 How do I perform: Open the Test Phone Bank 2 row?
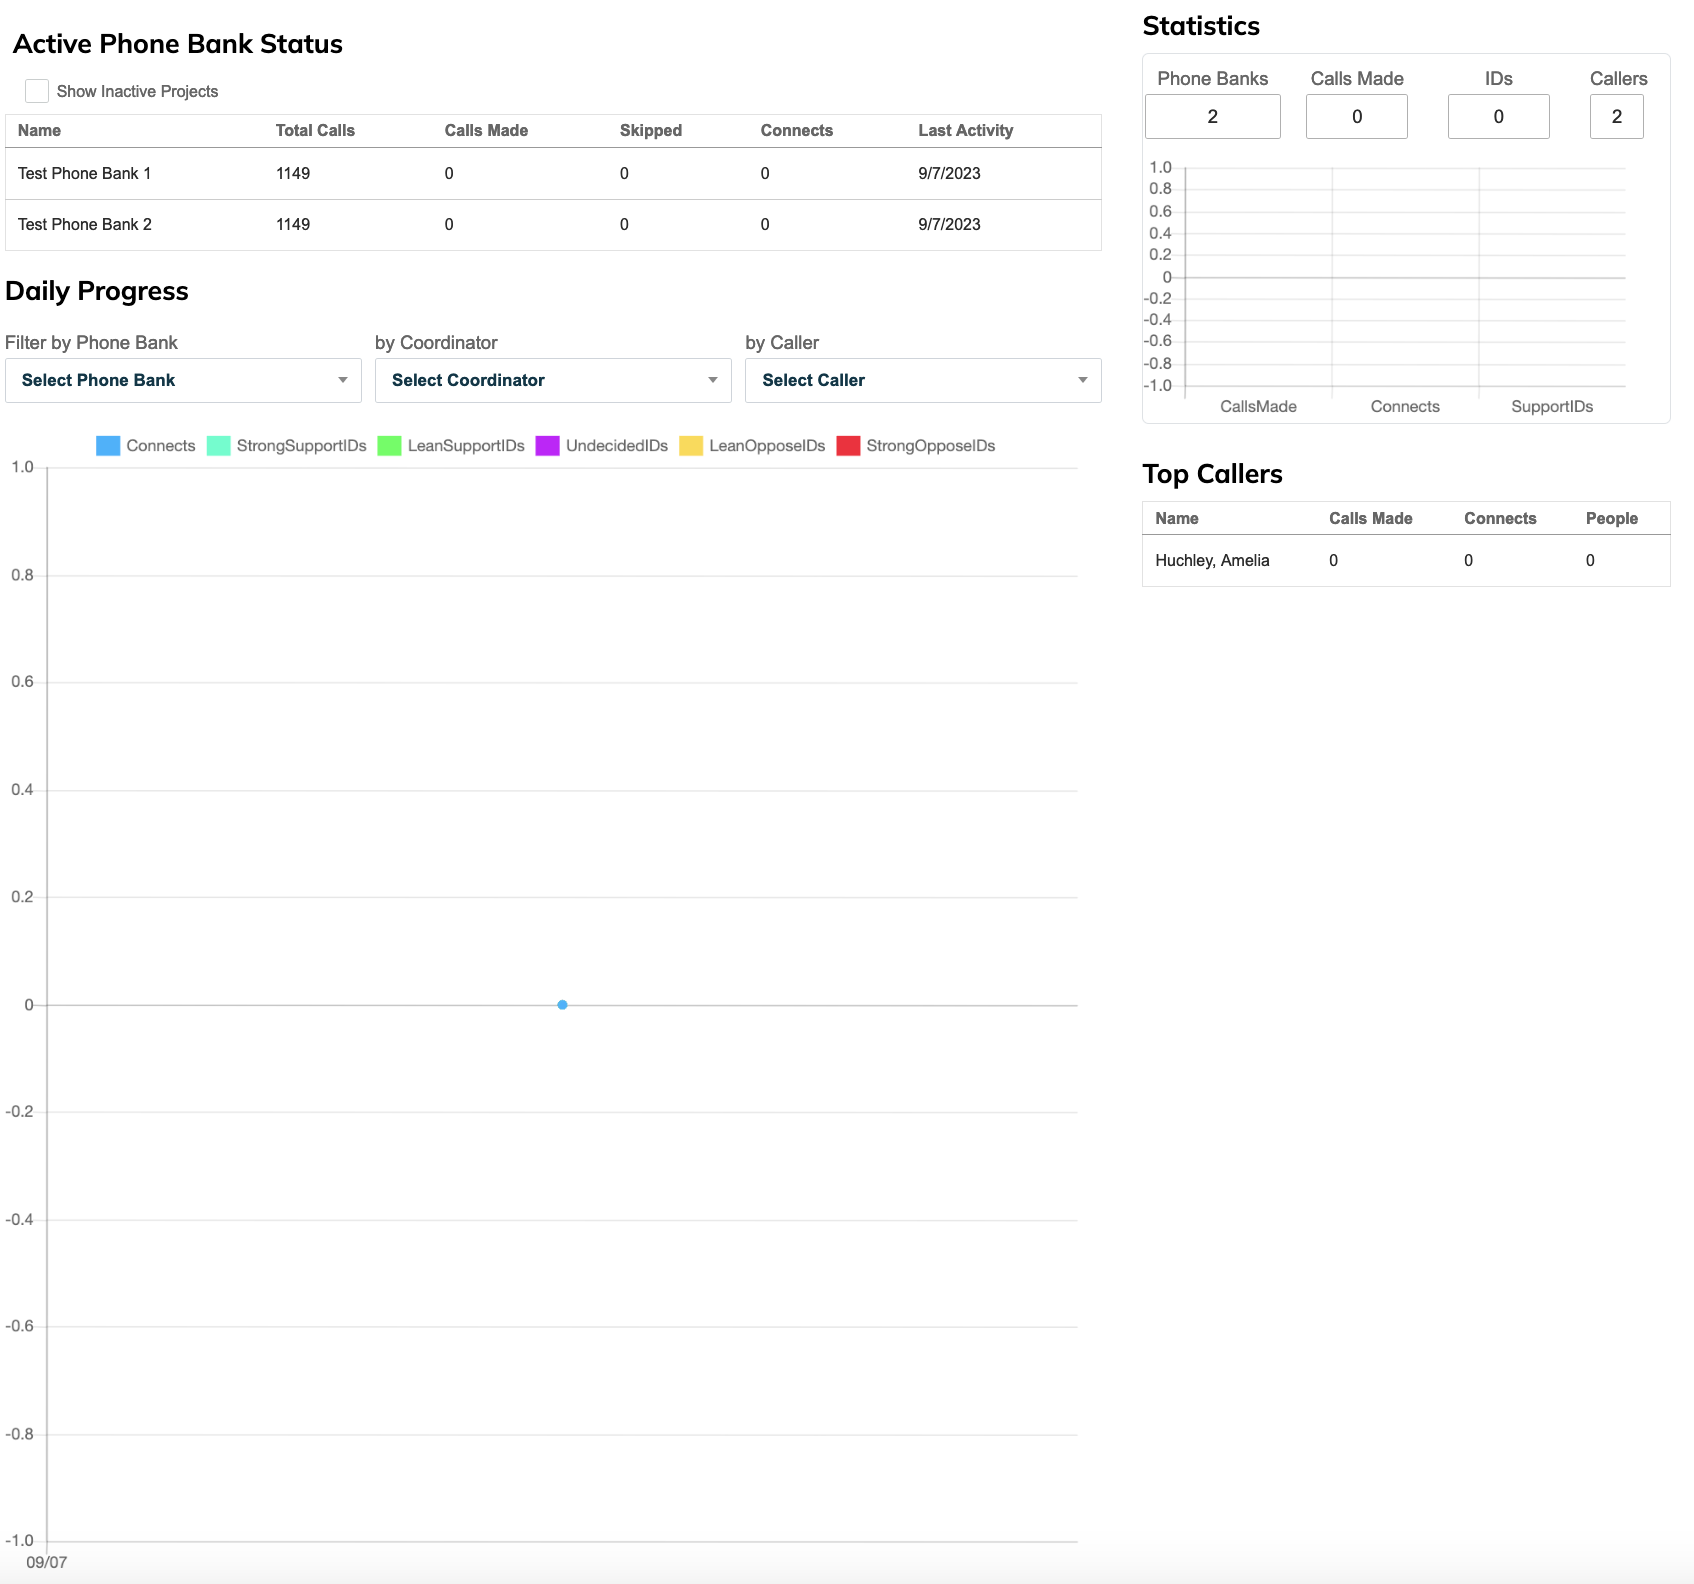[553, 225]
